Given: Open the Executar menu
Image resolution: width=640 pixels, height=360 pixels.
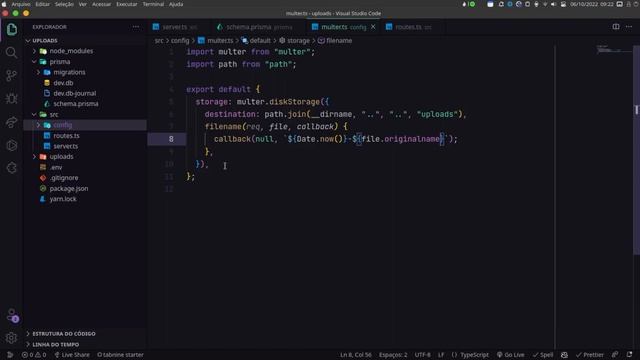Looking at the screenshot, I should pyautogui.click(x=127, y=4).
